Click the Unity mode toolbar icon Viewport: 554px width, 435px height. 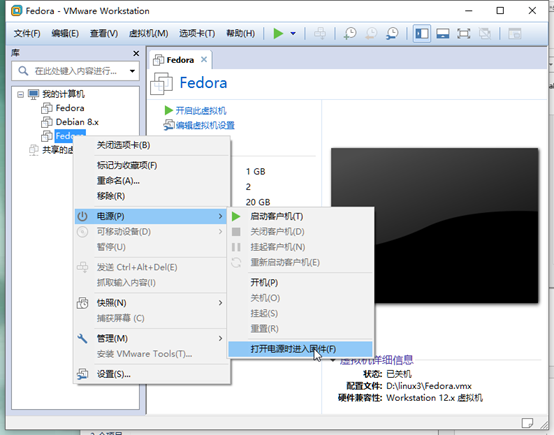pyautogui.click(x=485, y=34)
